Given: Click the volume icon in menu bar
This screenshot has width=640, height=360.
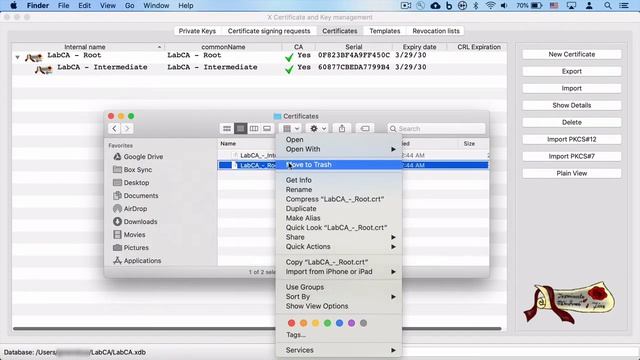Looking at the screenshot, I should 504,5.
